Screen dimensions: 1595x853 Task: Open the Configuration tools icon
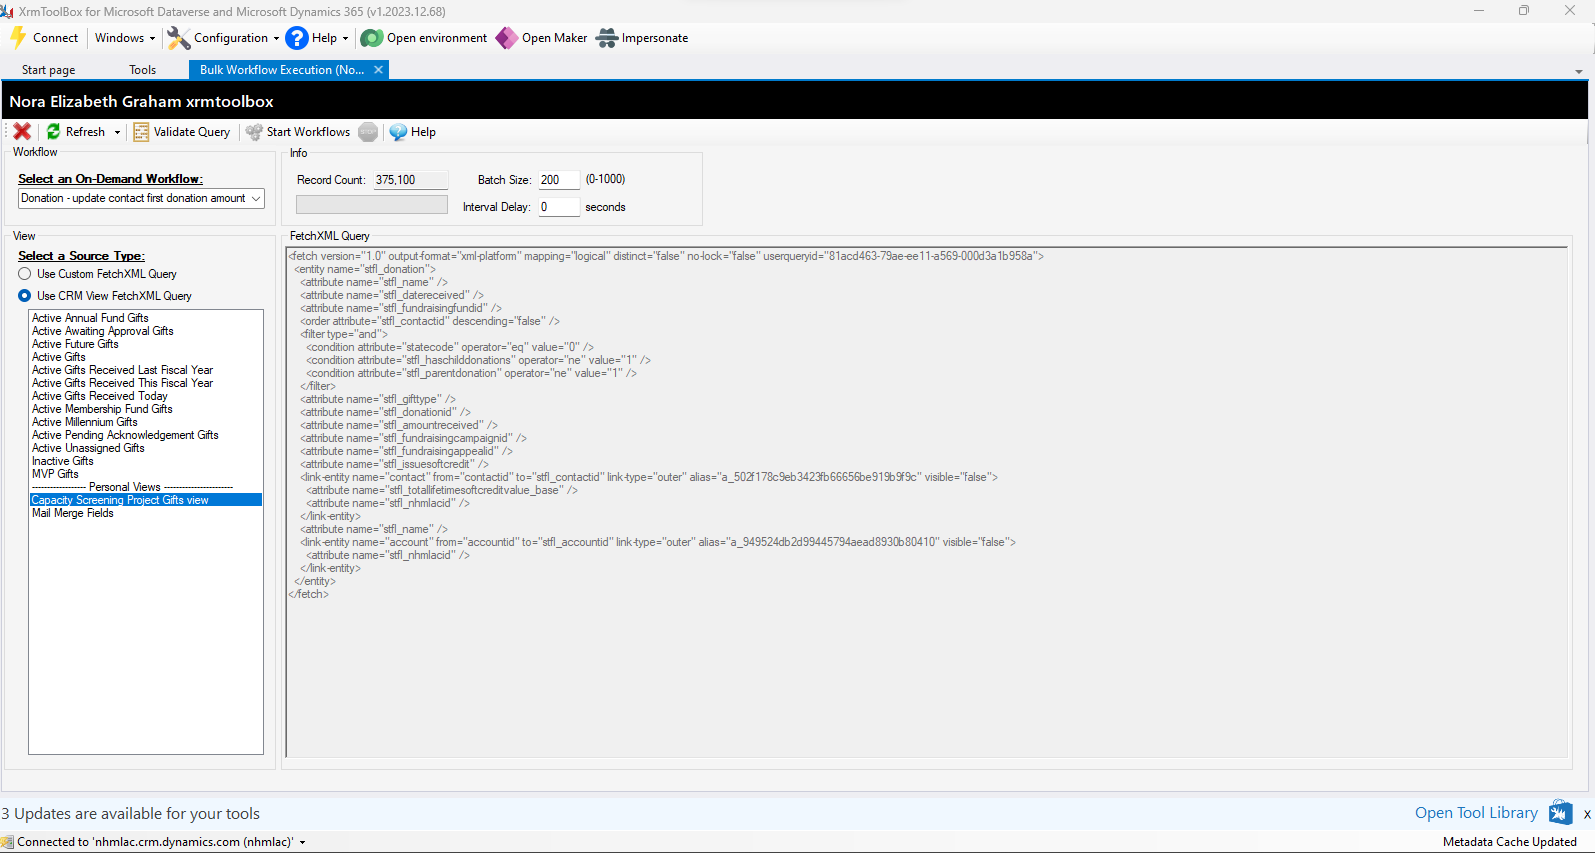pos(178,38)
